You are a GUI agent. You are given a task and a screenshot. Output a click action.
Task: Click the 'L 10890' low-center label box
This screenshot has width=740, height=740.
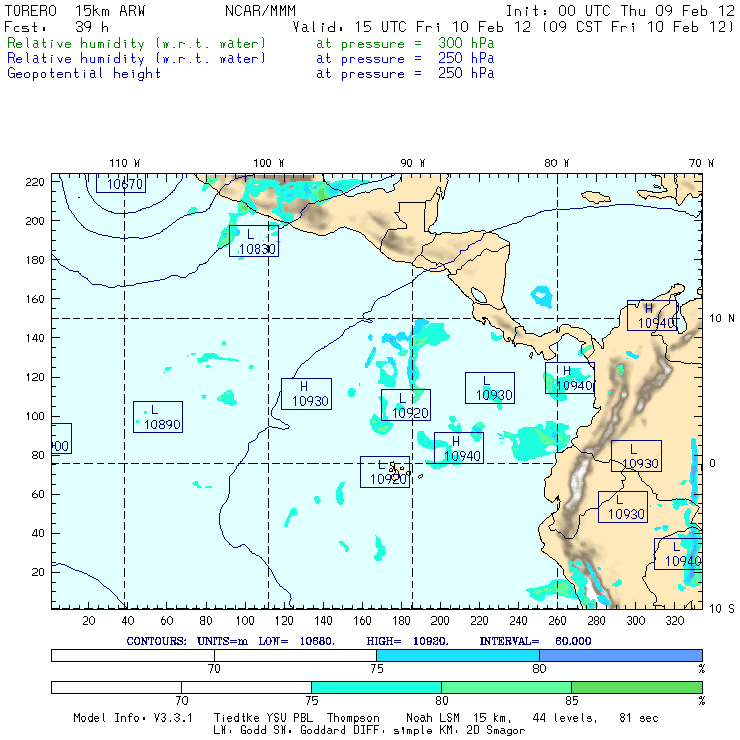tap(158, 417)
